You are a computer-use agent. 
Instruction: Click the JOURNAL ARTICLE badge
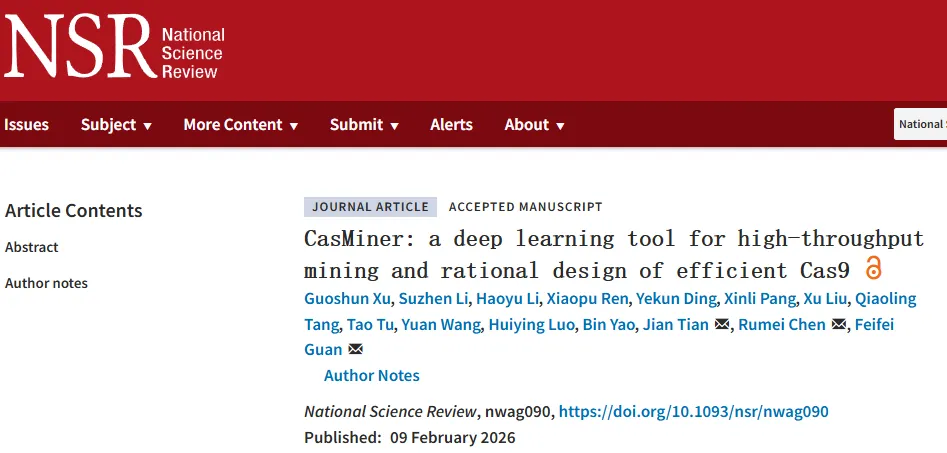(x=370, y=207)
